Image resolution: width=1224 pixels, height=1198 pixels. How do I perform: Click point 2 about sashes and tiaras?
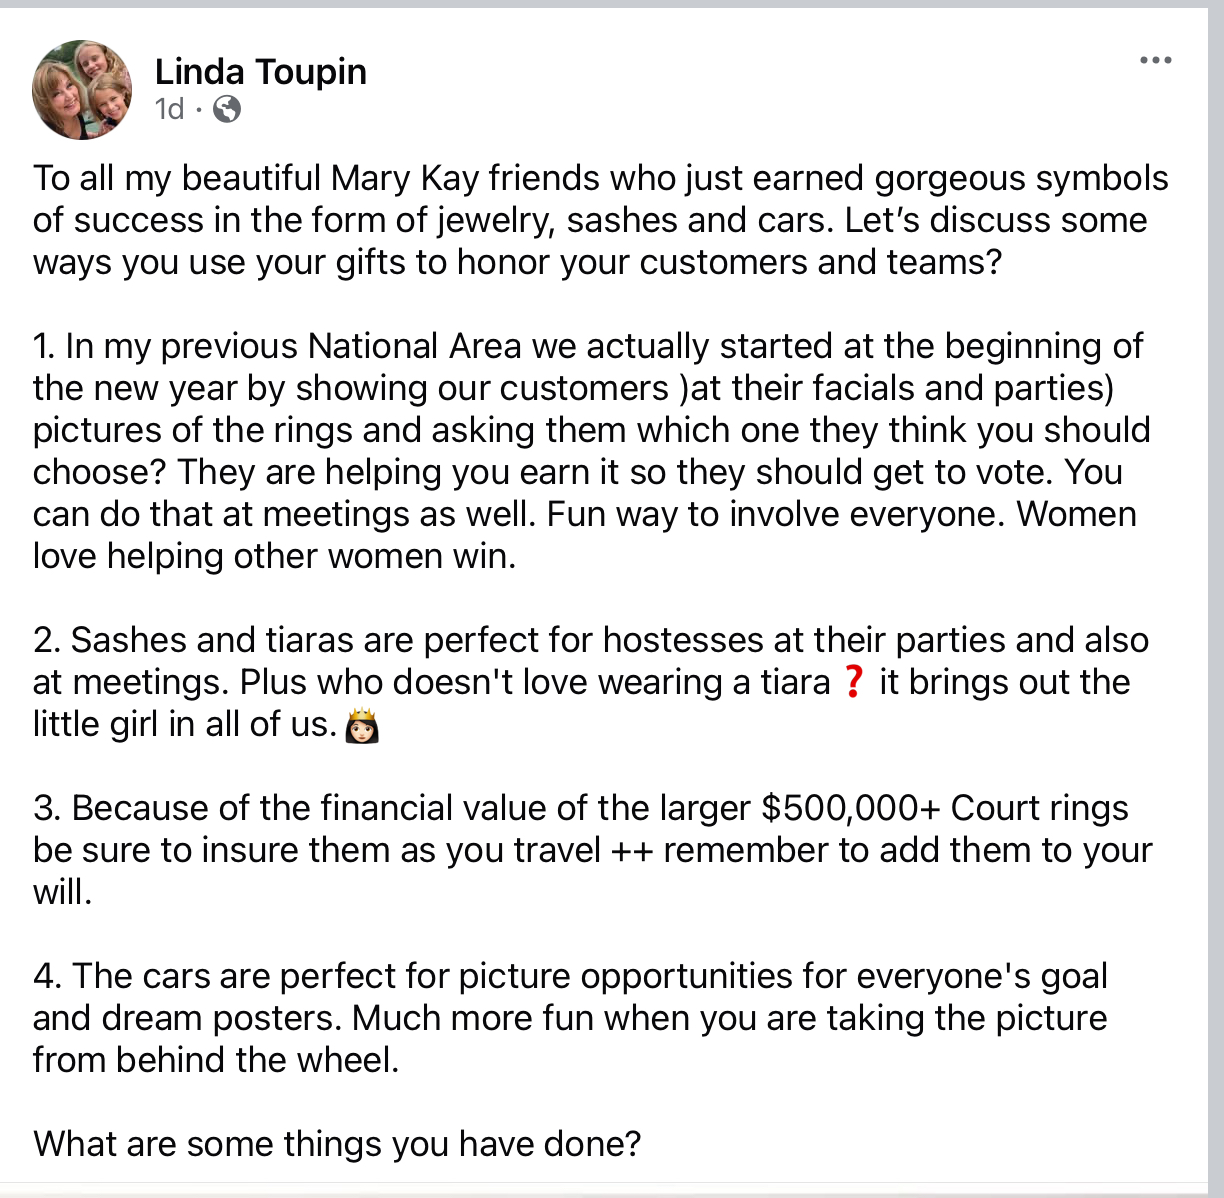click(591, 682)
